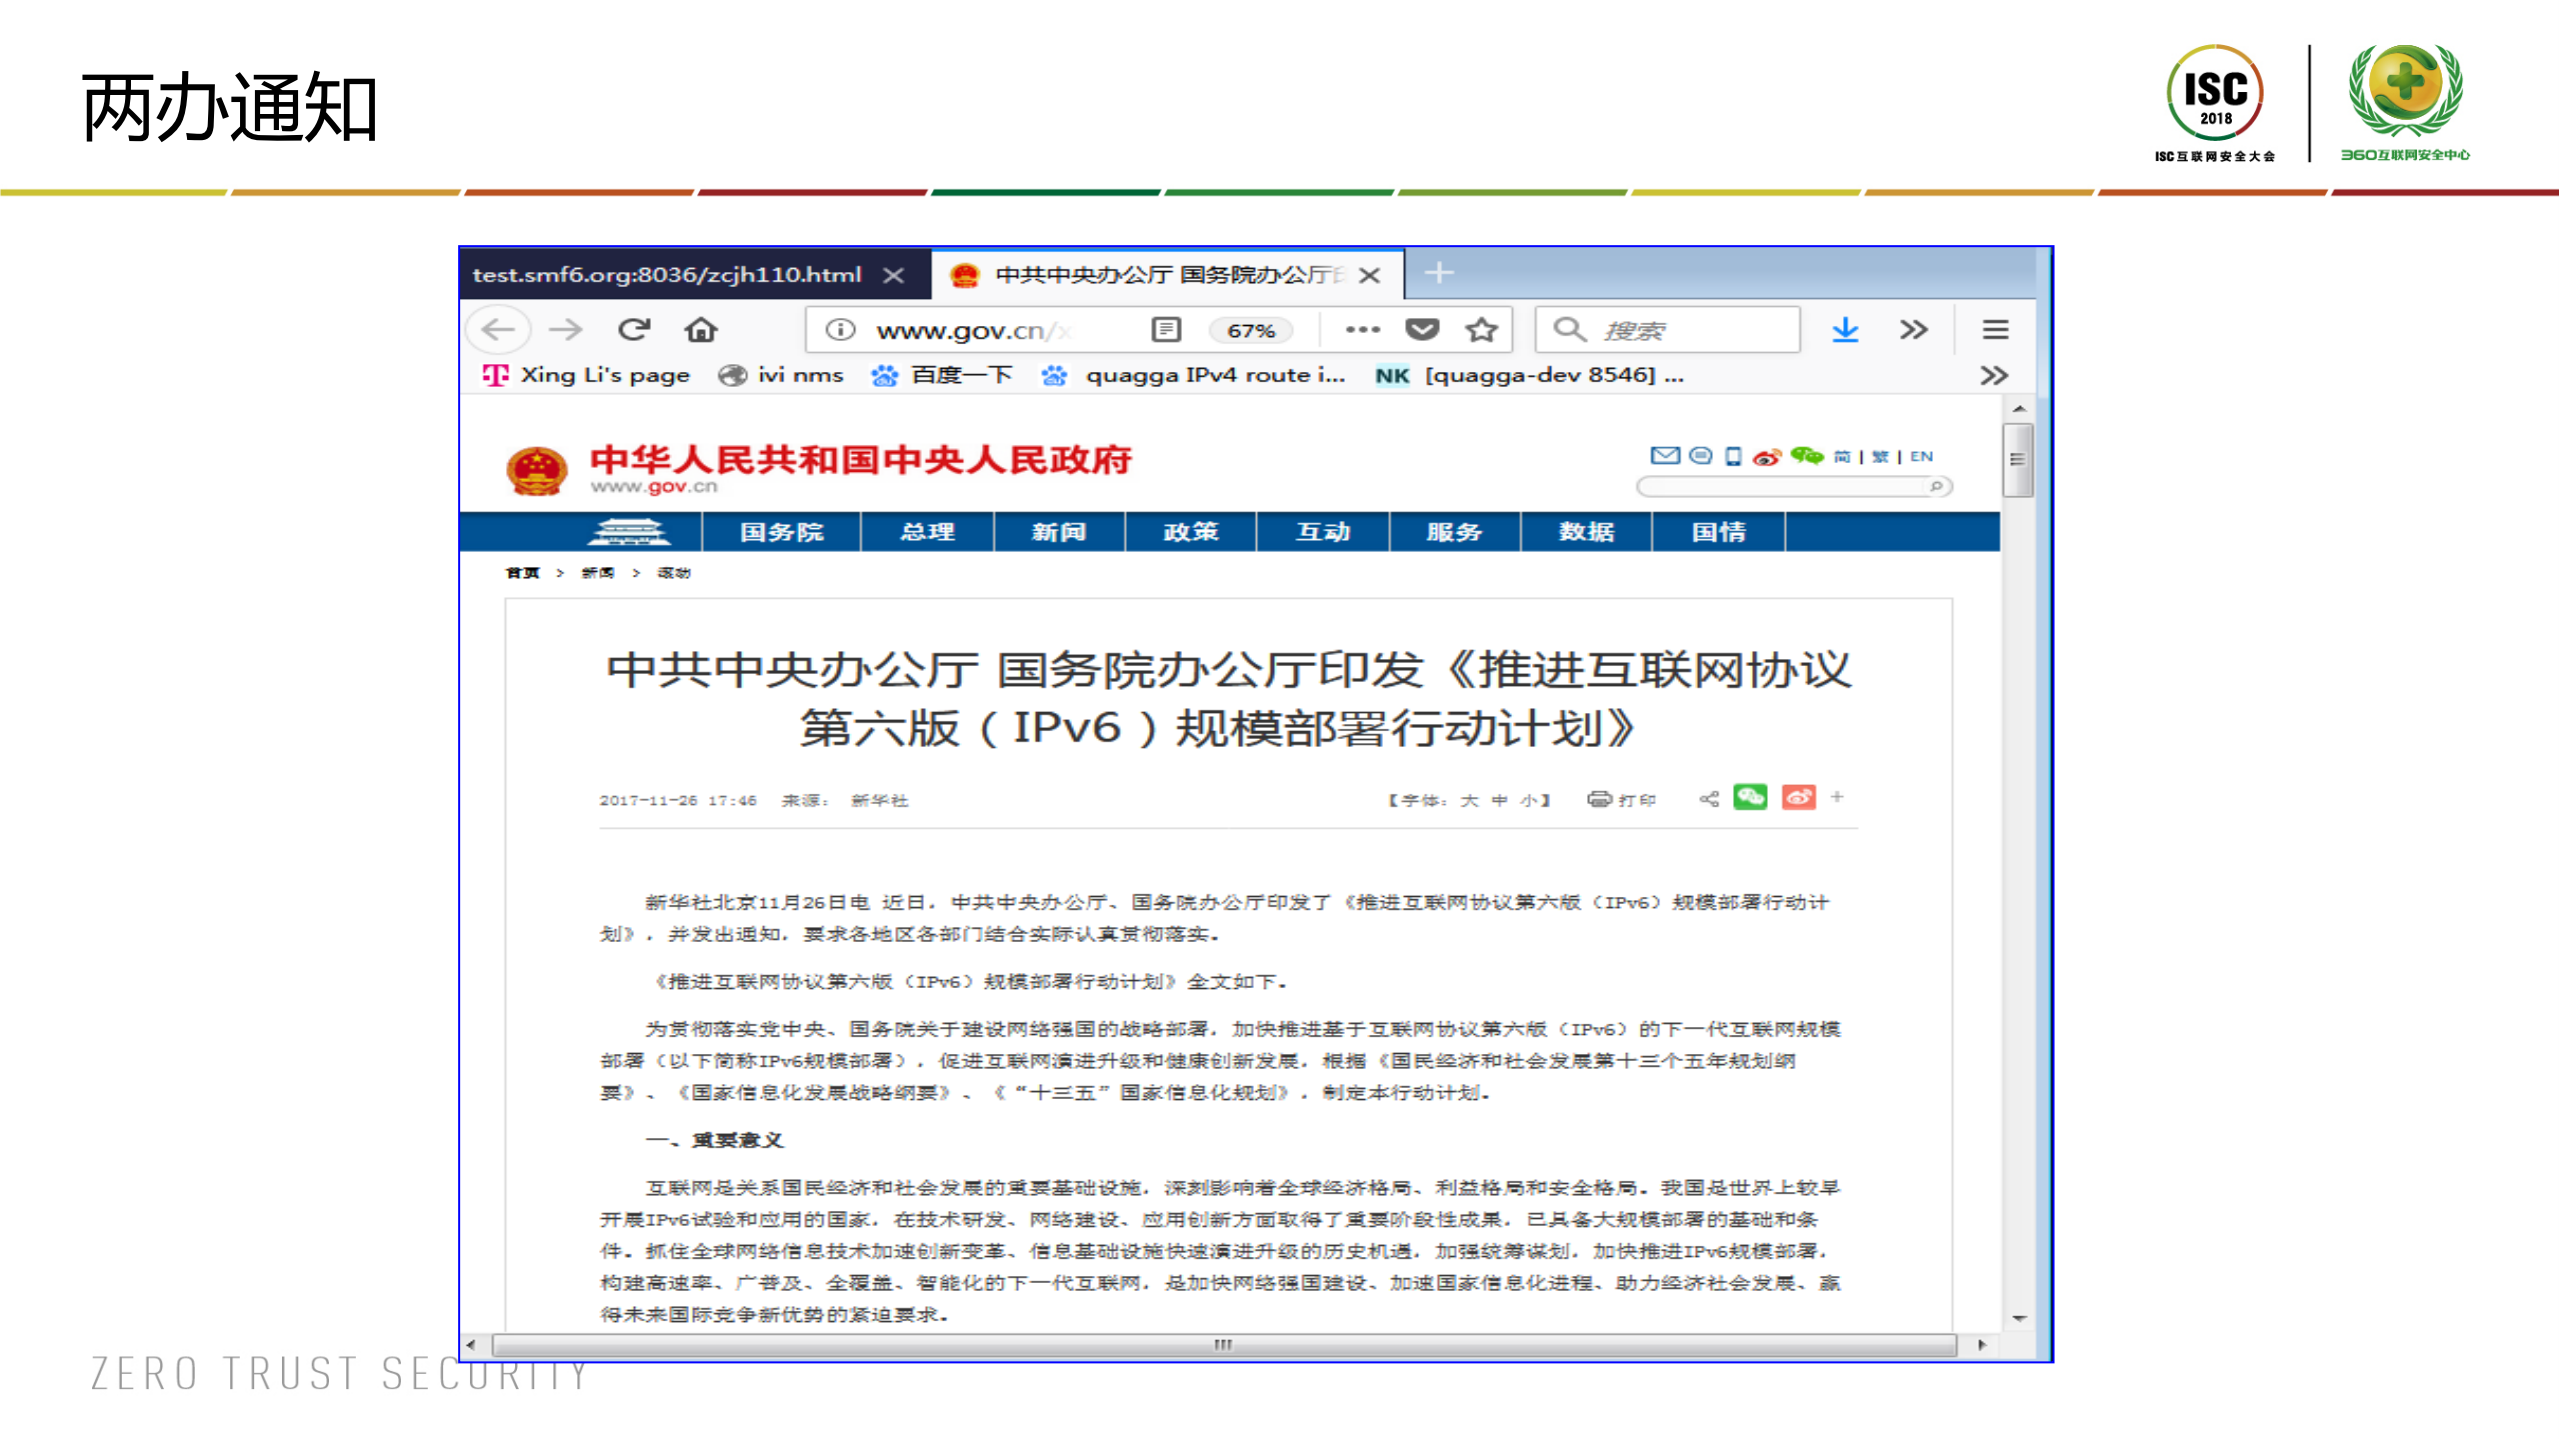Click the Reader view icon in address bar

pyautogui.click(x=1164, y=329)
